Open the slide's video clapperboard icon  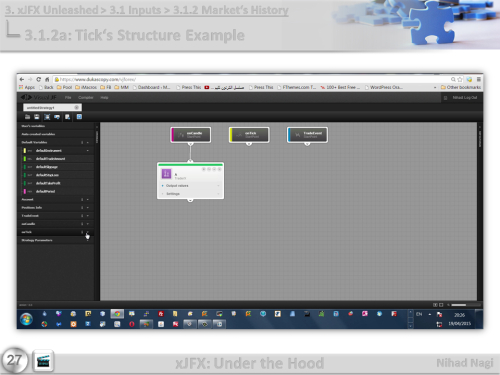point(43,361)
